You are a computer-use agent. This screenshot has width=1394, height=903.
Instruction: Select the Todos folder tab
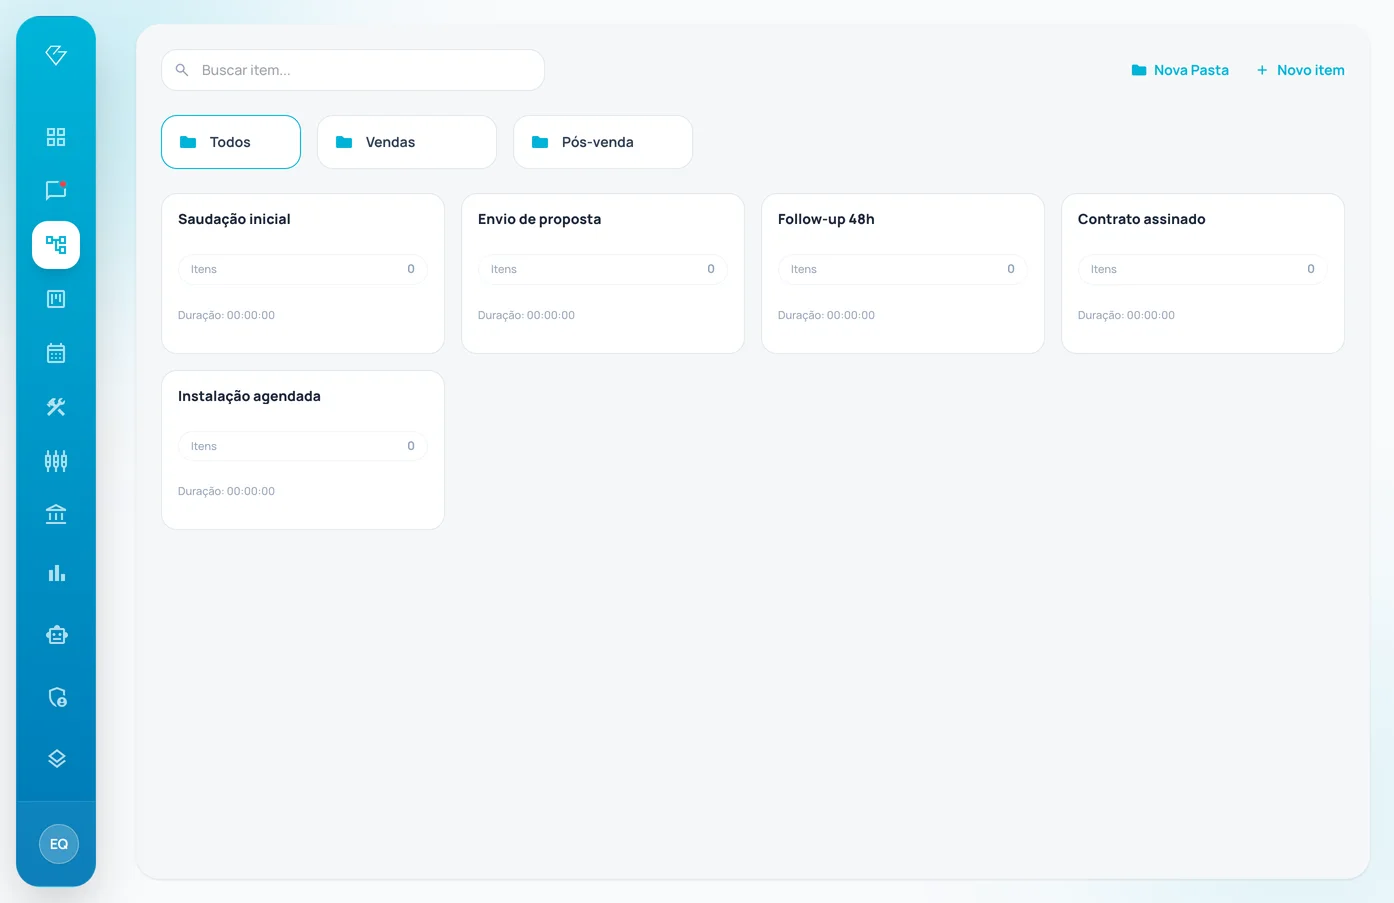(x=231, y=142)
